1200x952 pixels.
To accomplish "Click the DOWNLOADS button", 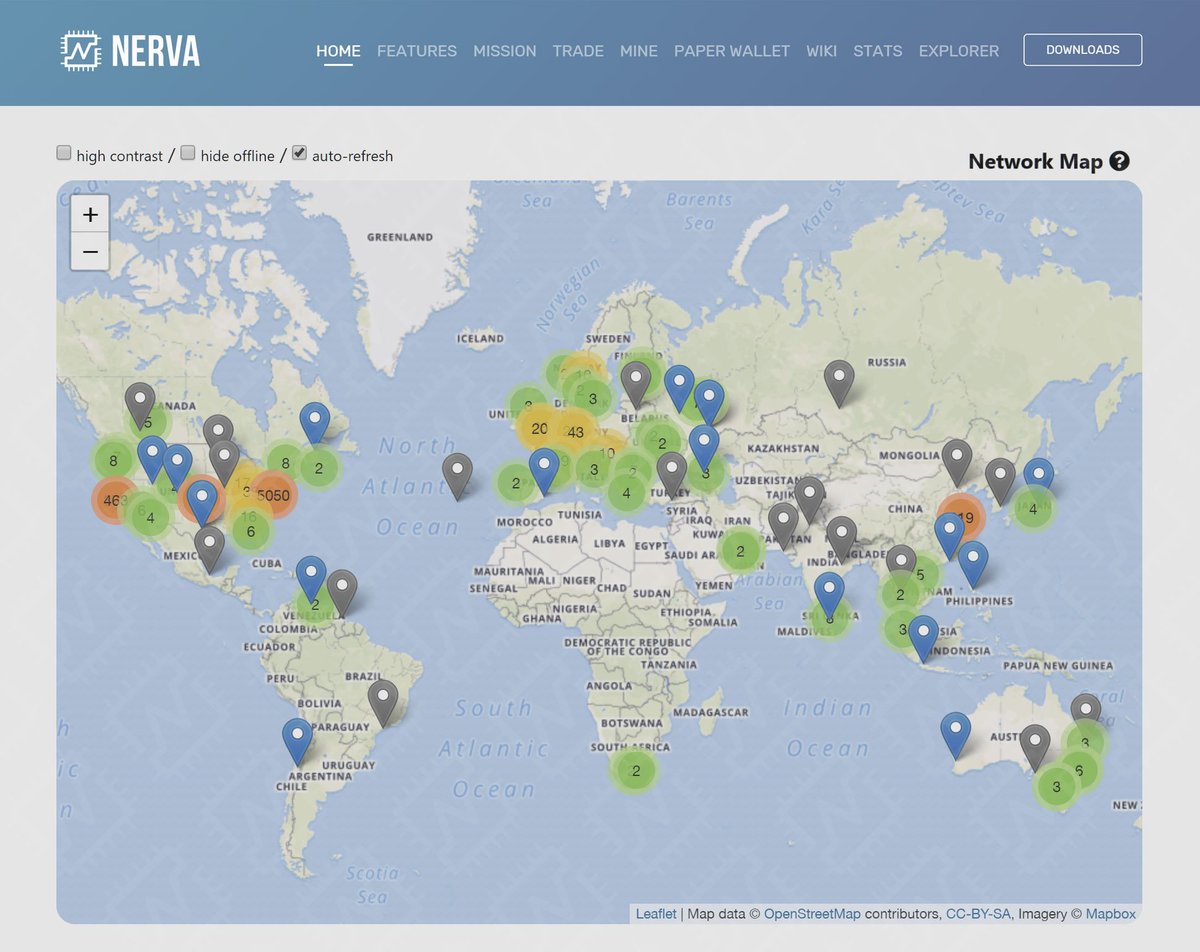I will point(1082,48).
